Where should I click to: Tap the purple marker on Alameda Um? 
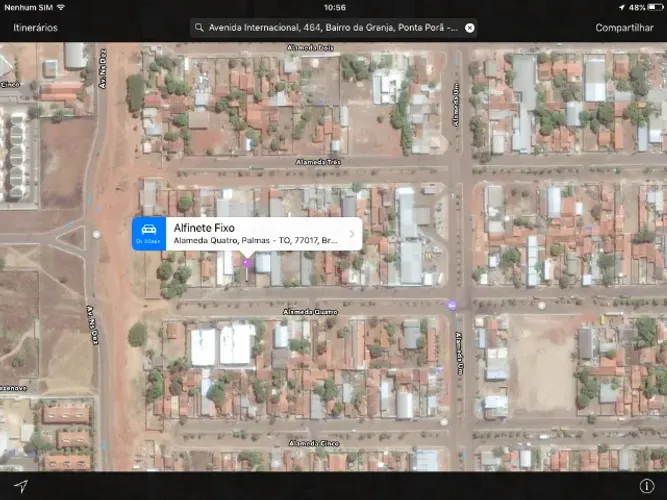pyautogui.click(x=452, y=305)
